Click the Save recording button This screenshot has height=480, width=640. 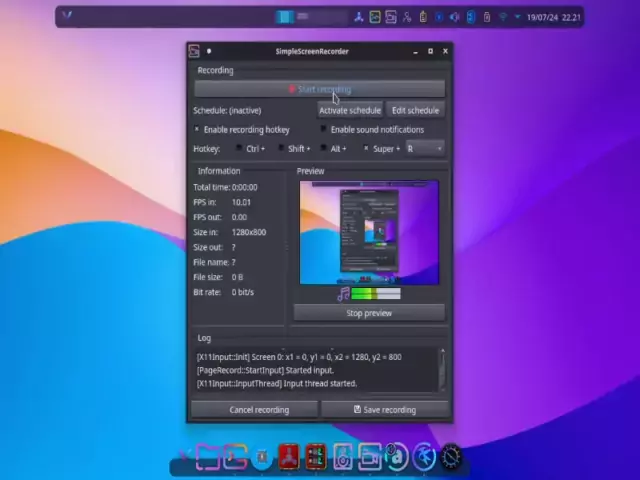(384, 409)
